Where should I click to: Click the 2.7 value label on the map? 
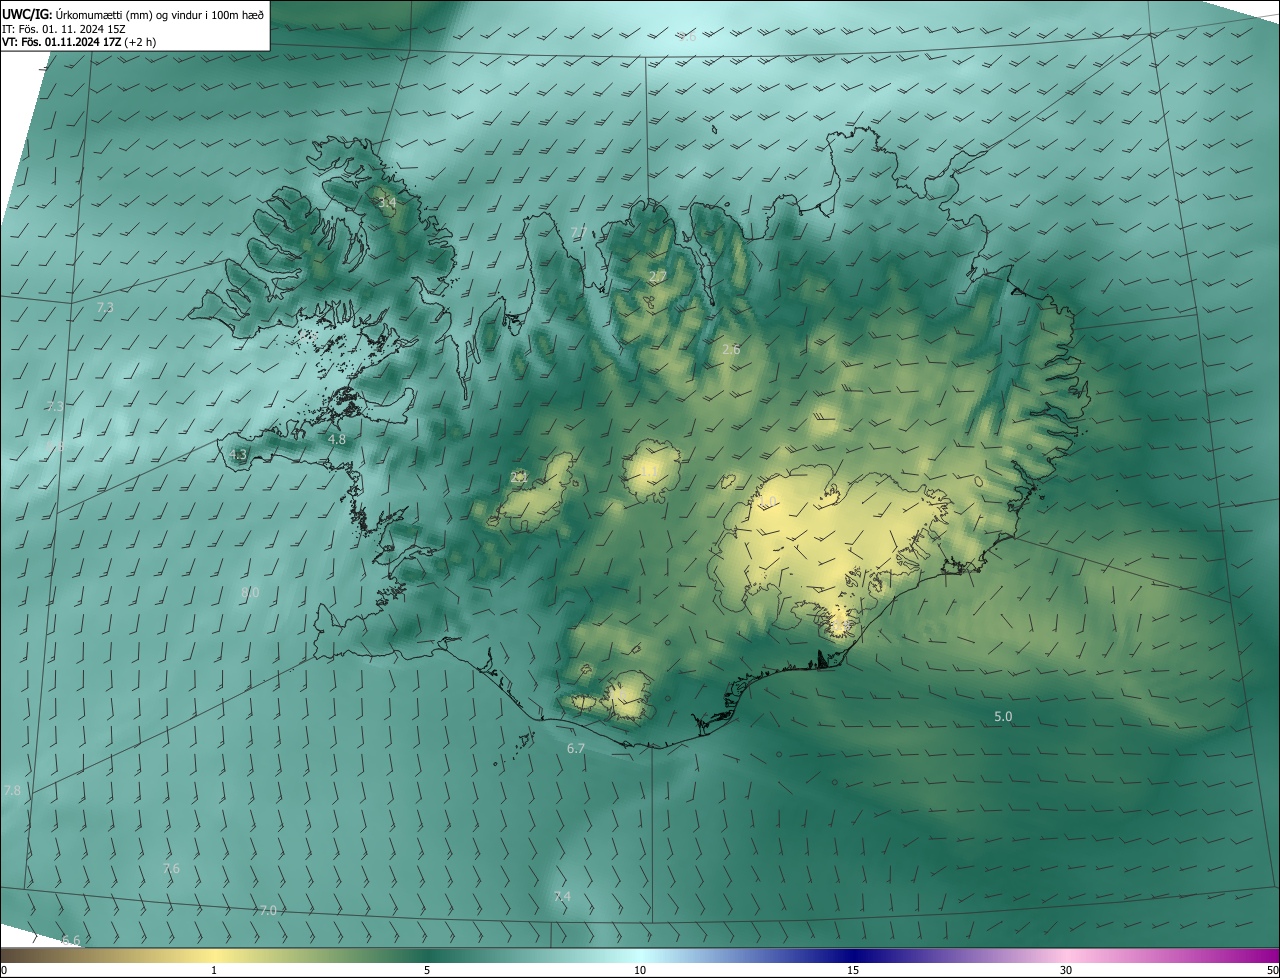click(x=657, y=276)
